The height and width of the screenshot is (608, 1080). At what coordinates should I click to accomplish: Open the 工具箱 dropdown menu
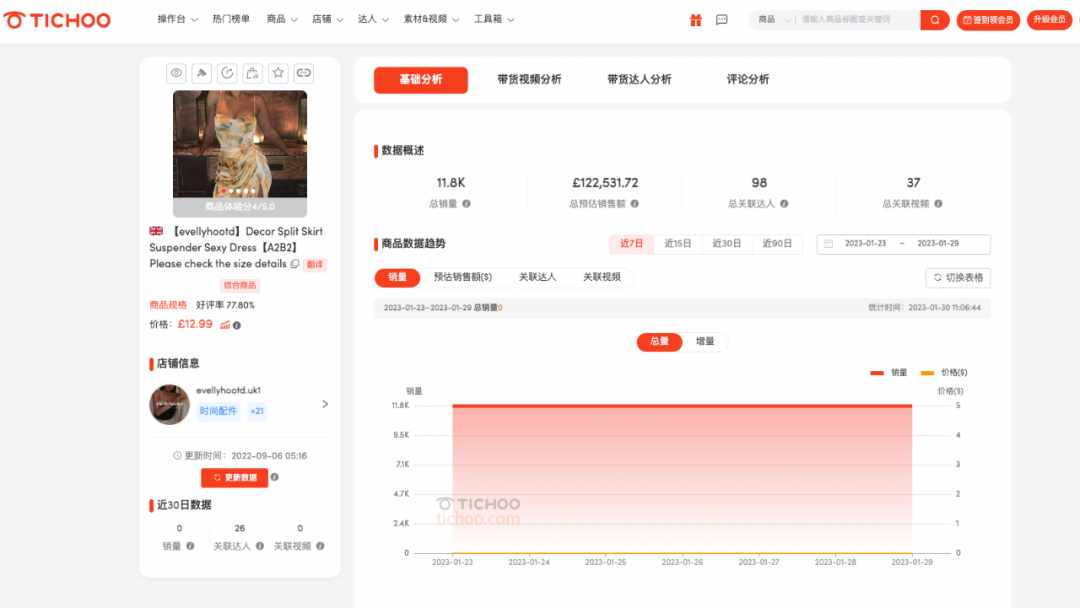(494, 19)
